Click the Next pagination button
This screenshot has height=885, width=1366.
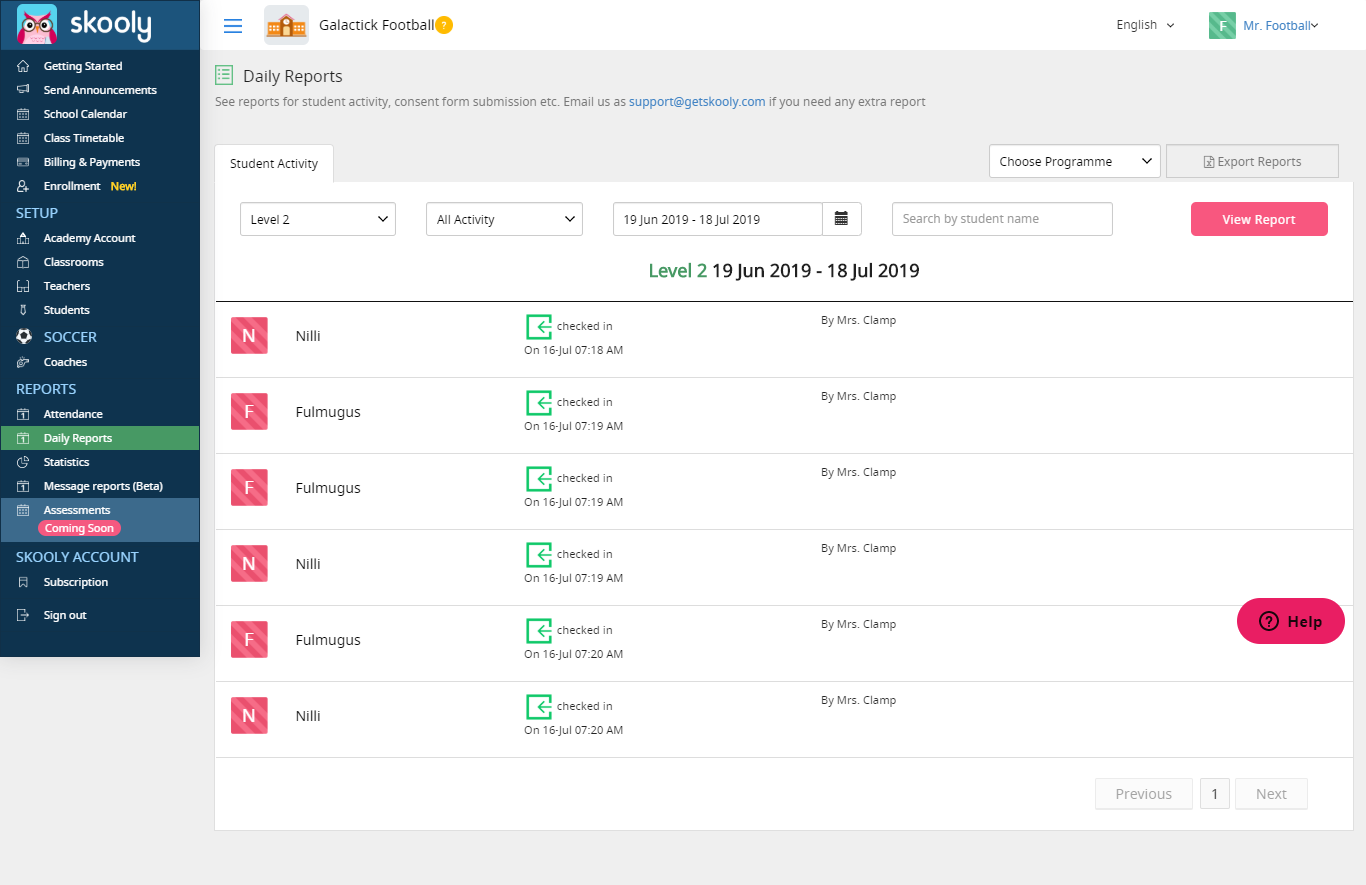coord(1271,794)
